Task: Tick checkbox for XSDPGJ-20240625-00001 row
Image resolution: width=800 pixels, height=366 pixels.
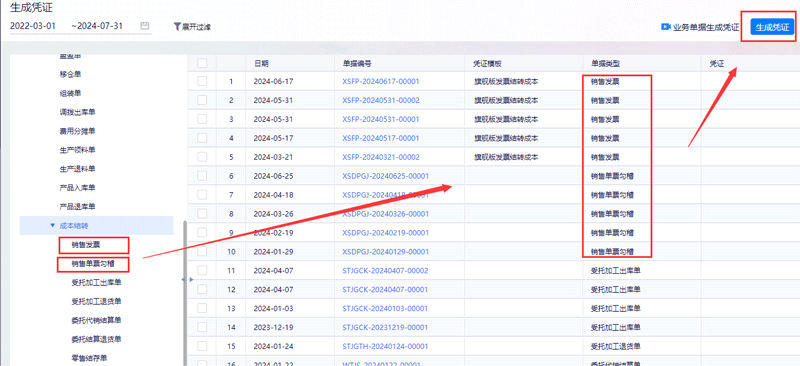Action: click(203, 176)
